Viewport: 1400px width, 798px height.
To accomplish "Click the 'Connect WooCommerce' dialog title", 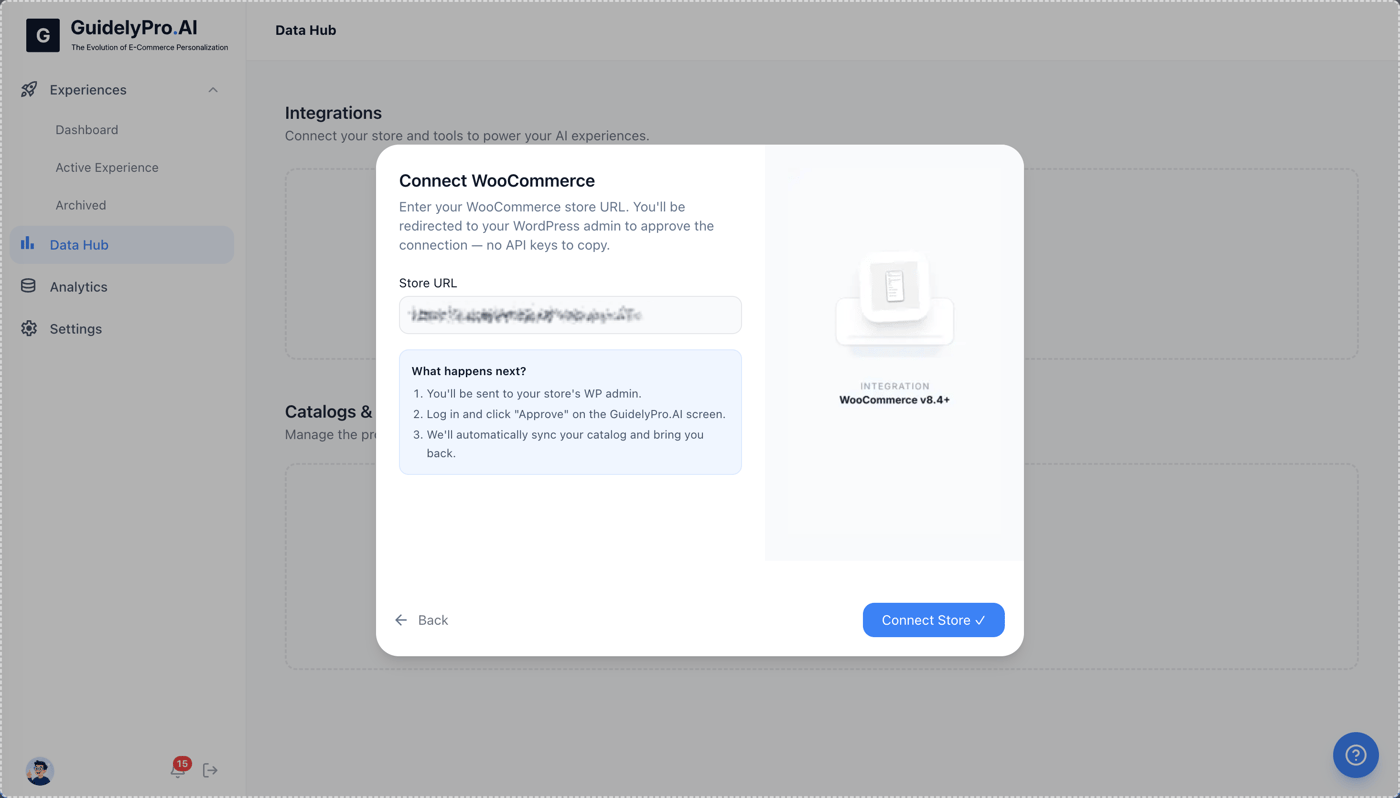I will click(497, 181).
